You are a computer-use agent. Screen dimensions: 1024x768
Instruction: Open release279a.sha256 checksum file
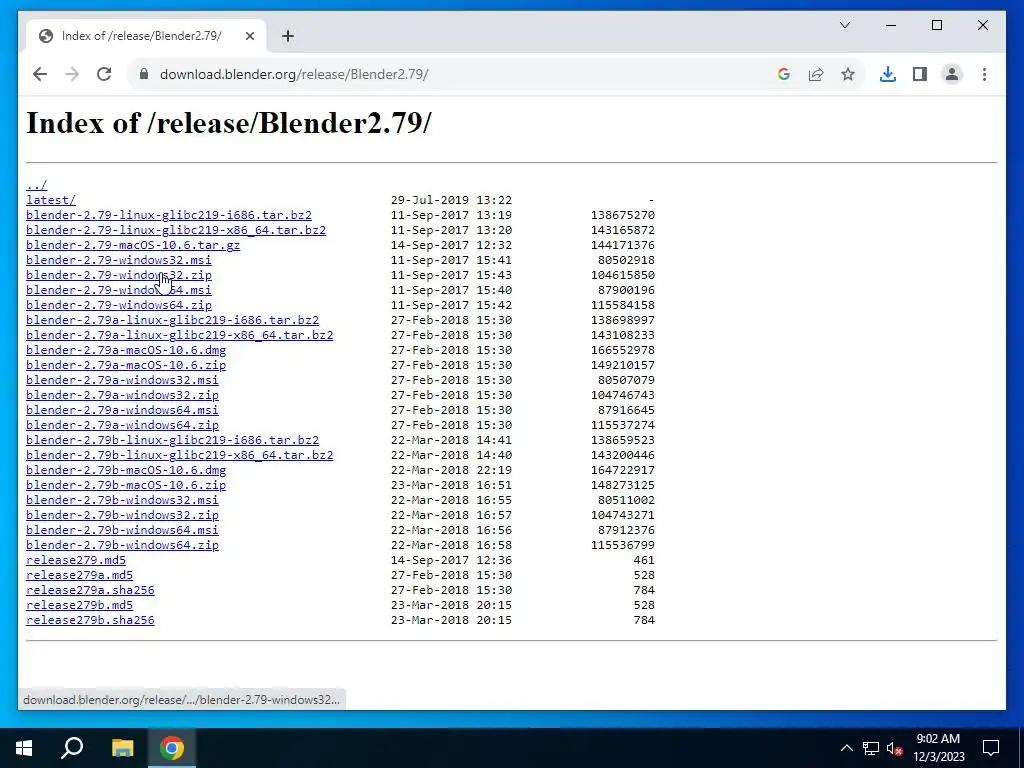click(90, 590)
